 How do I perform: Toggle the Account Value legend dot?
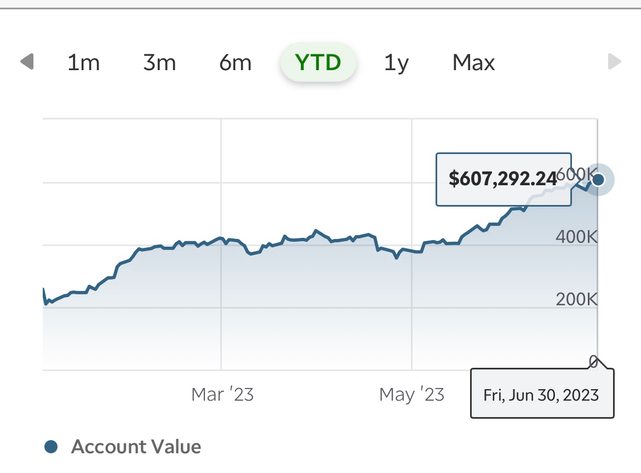[52, 447]
